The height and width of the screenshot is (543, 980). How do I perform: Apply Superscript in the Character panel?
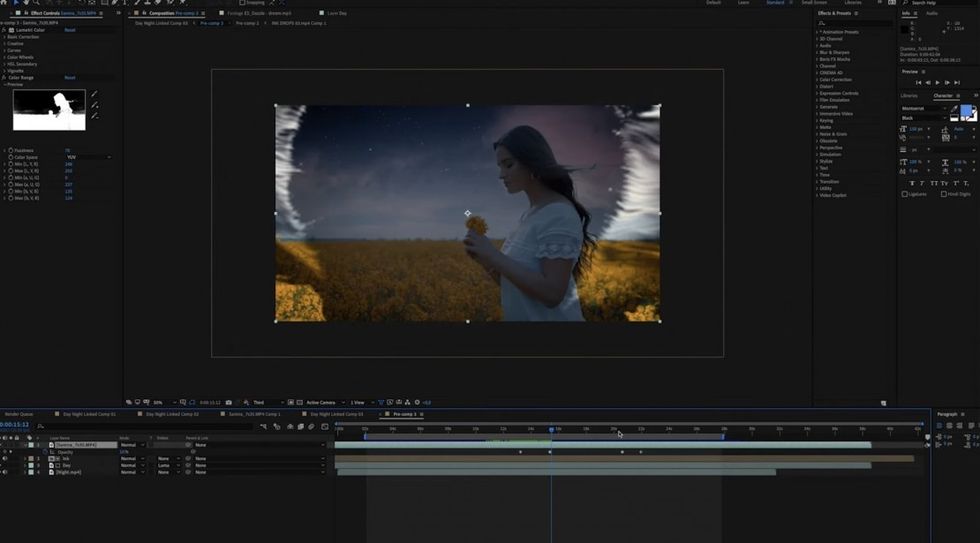coord(956,183)
